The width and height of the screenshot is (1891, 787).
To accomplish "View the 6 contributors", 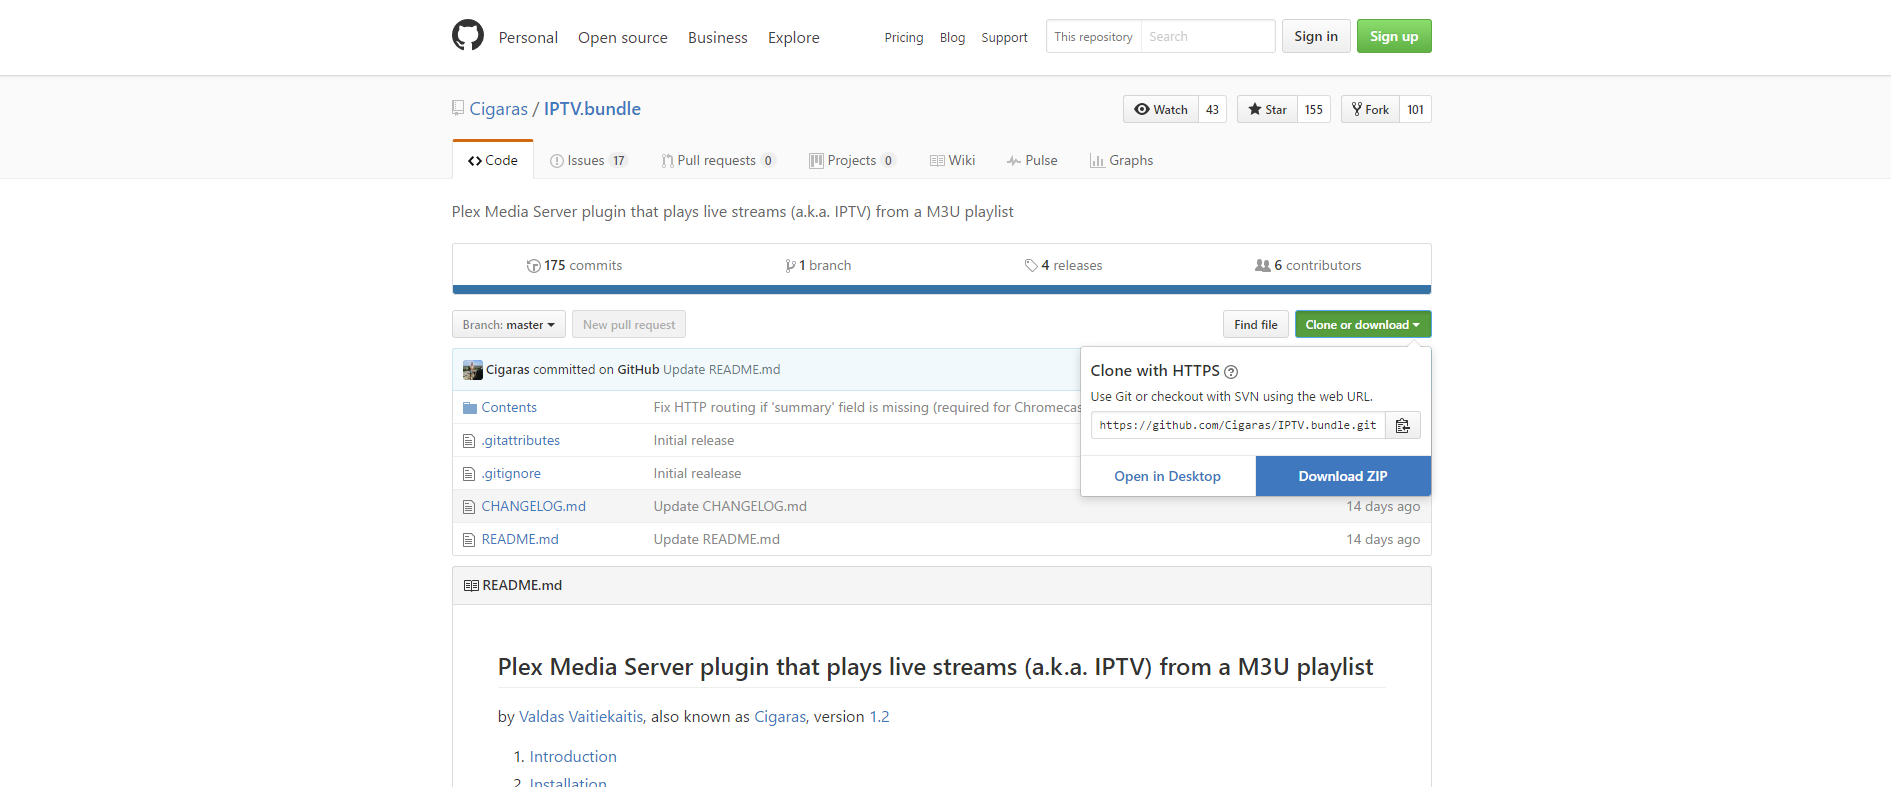I will coord(1308,265).
